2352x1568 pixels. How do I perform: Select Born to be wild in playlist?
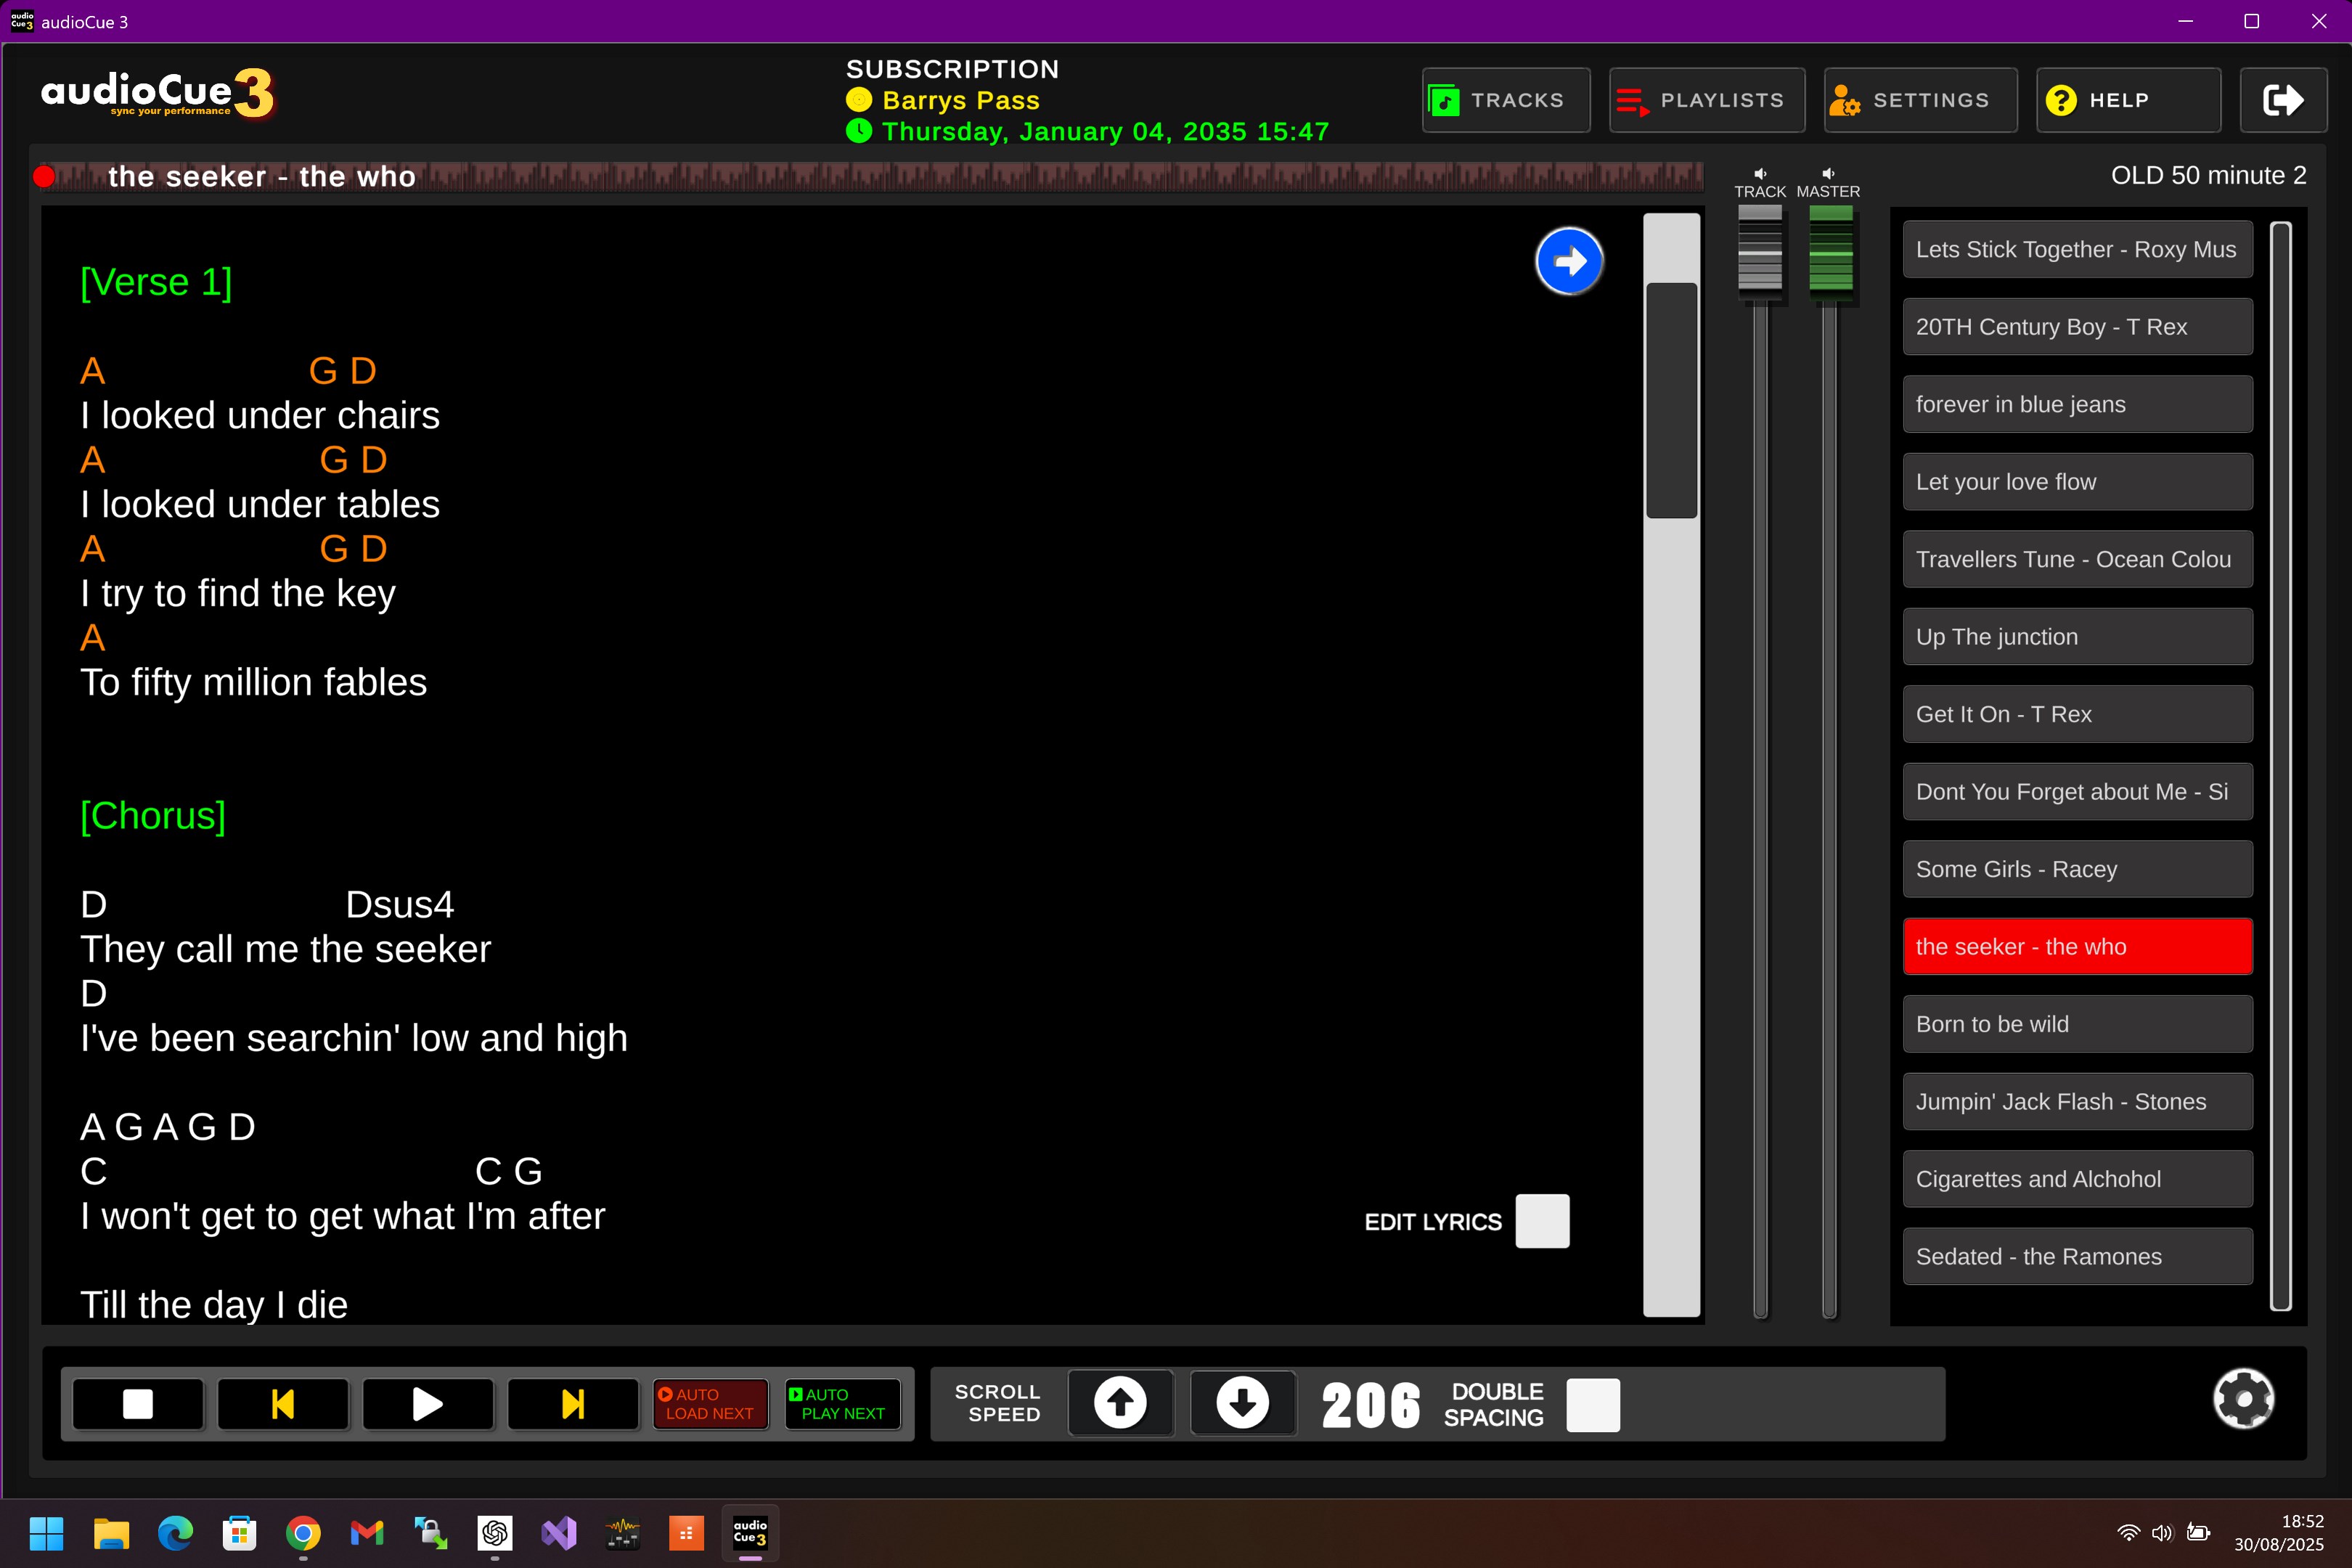(x=2077, y=1024)
